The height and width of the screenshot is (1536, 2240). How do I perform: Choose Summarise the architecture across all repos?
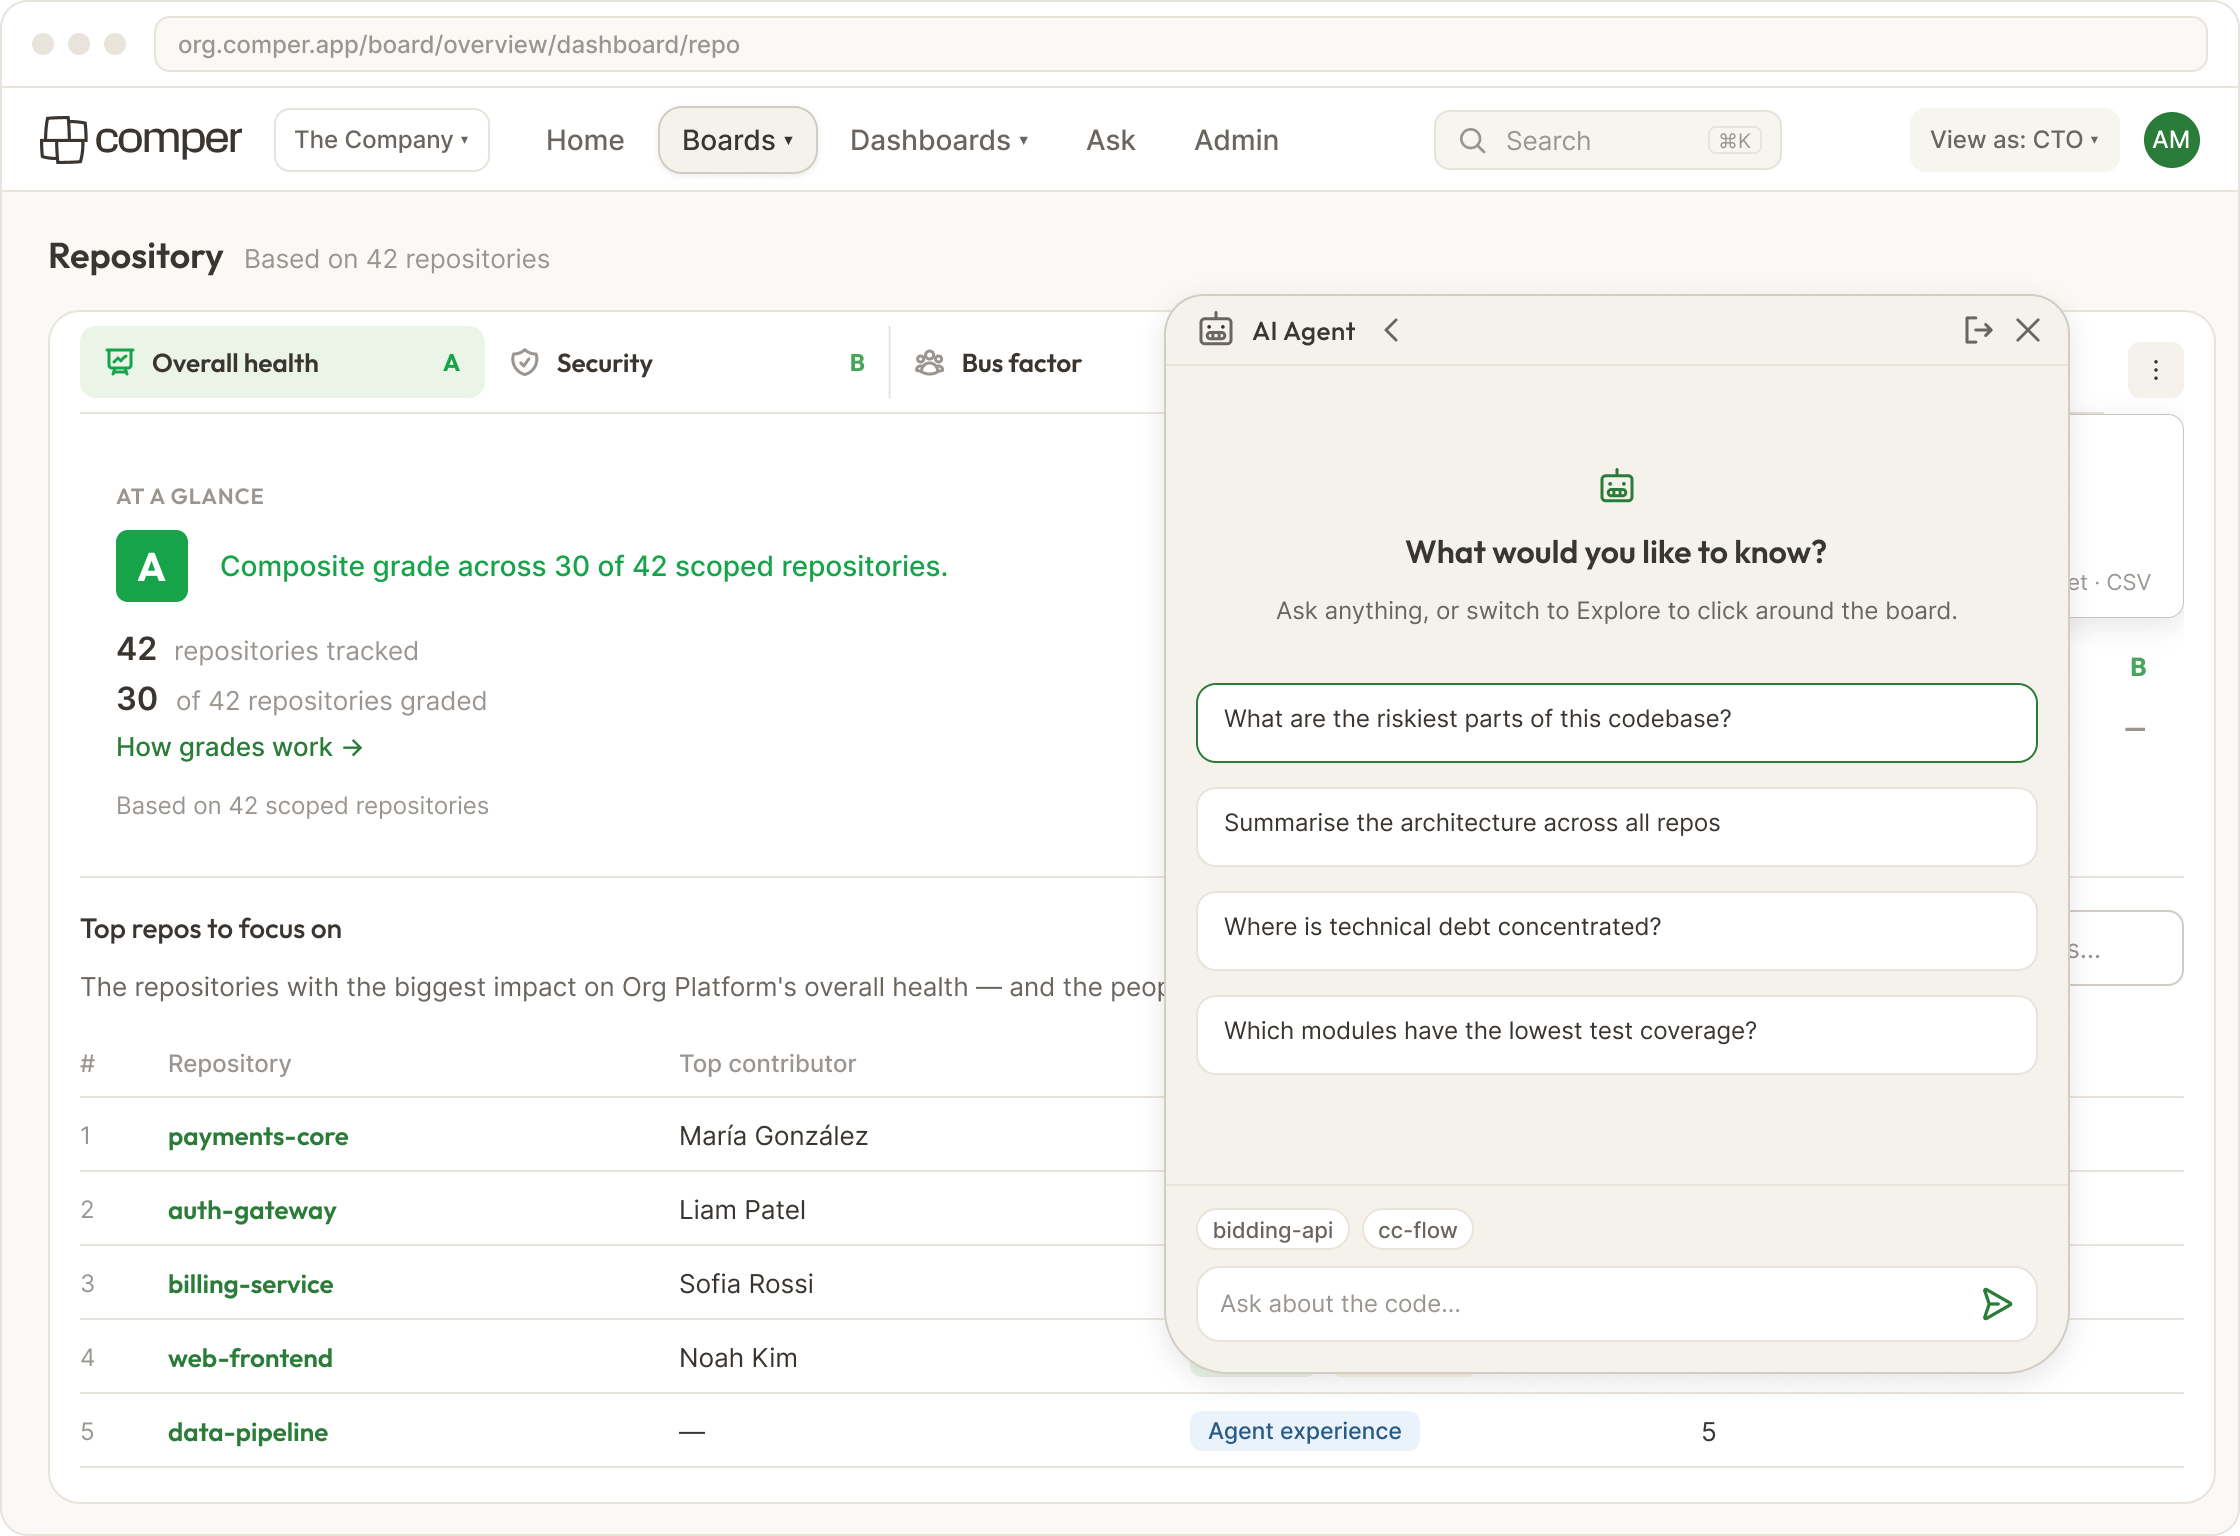pos(1617,827)
